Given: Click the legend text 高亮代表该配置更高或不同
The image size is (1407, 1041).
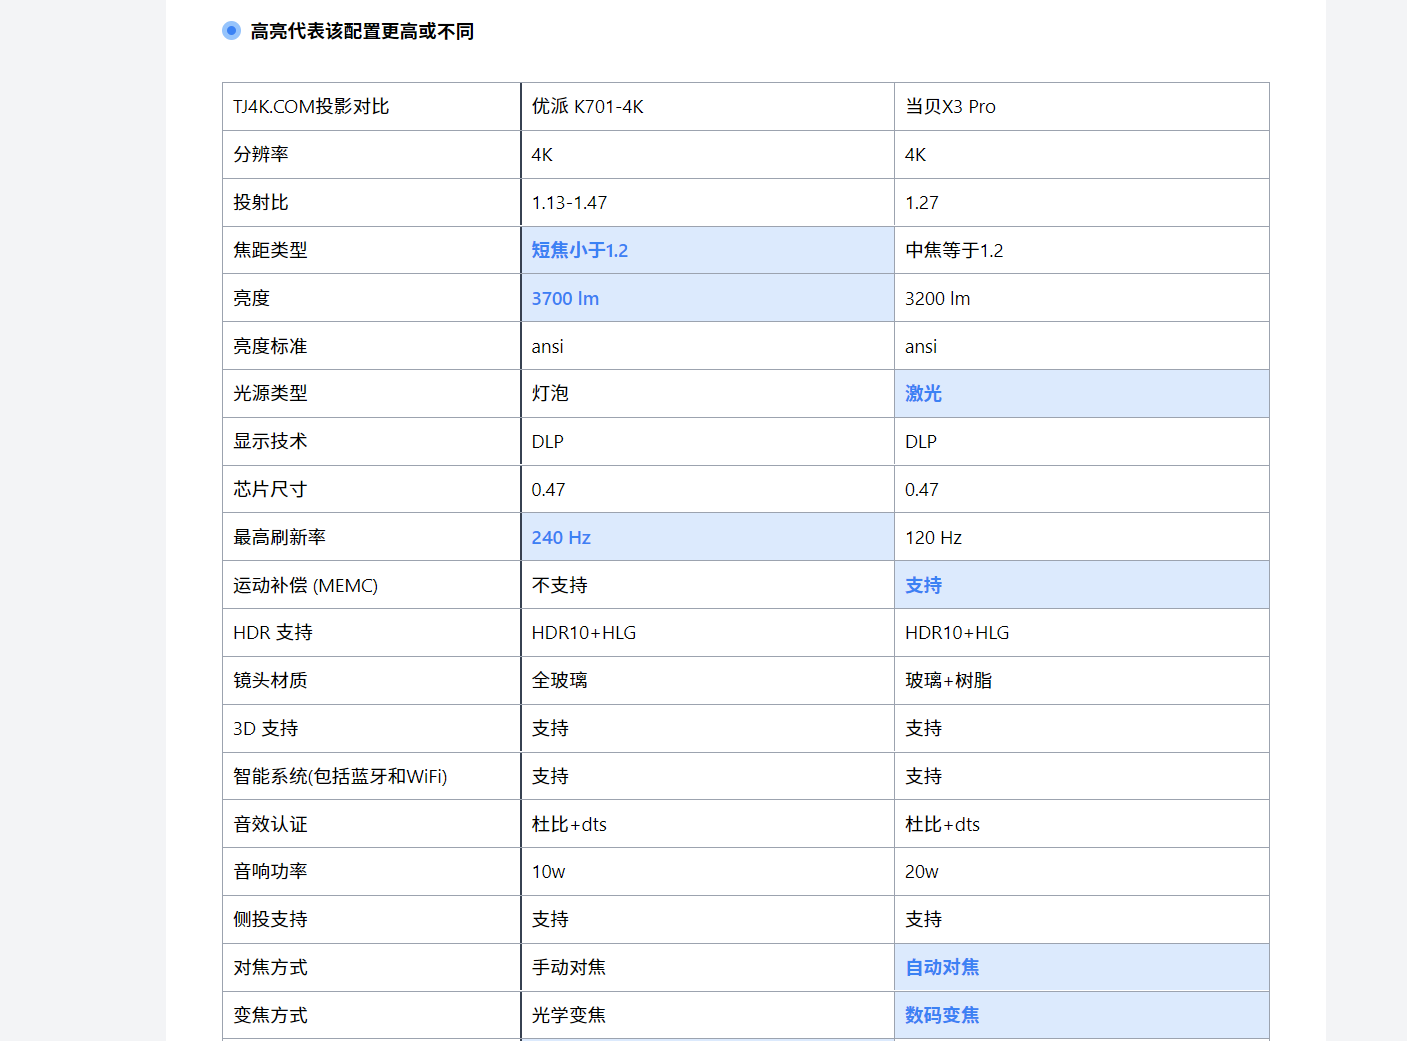Looking at the screenshot, I should click(362, 32).
